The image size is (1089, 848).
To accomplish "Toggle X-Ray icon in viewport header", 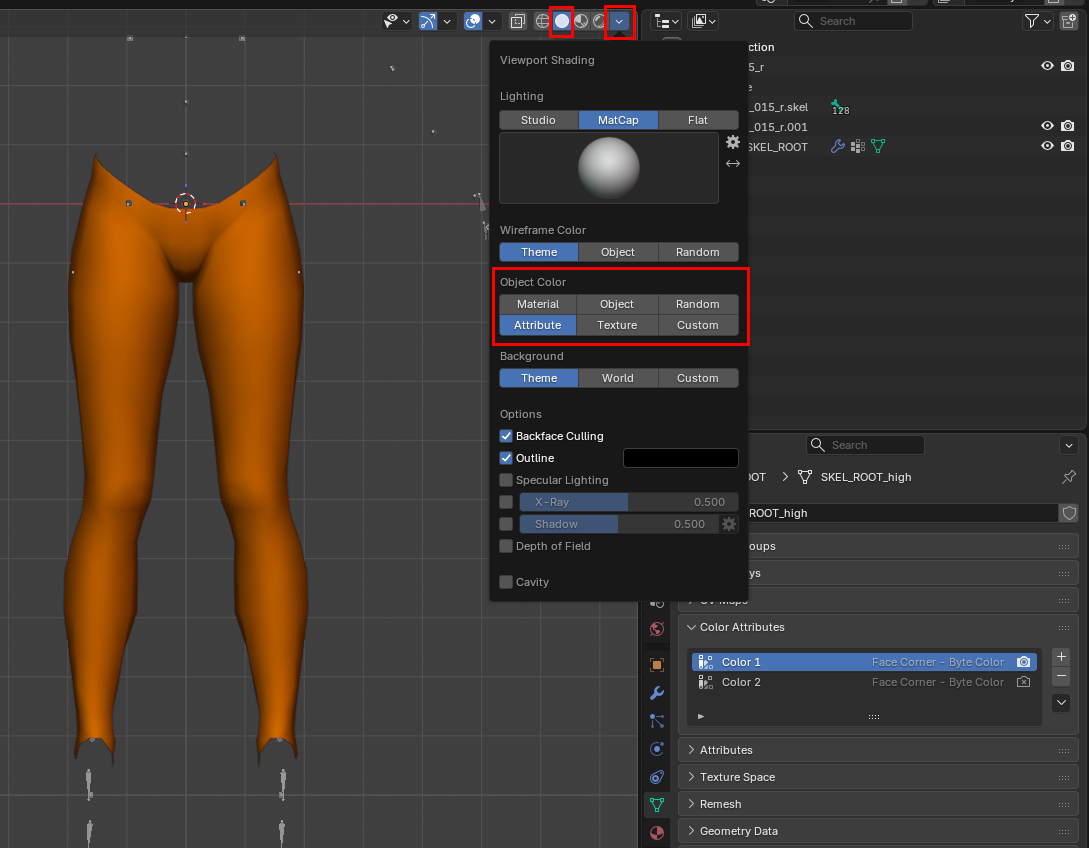I will click(x=517, y=22).
